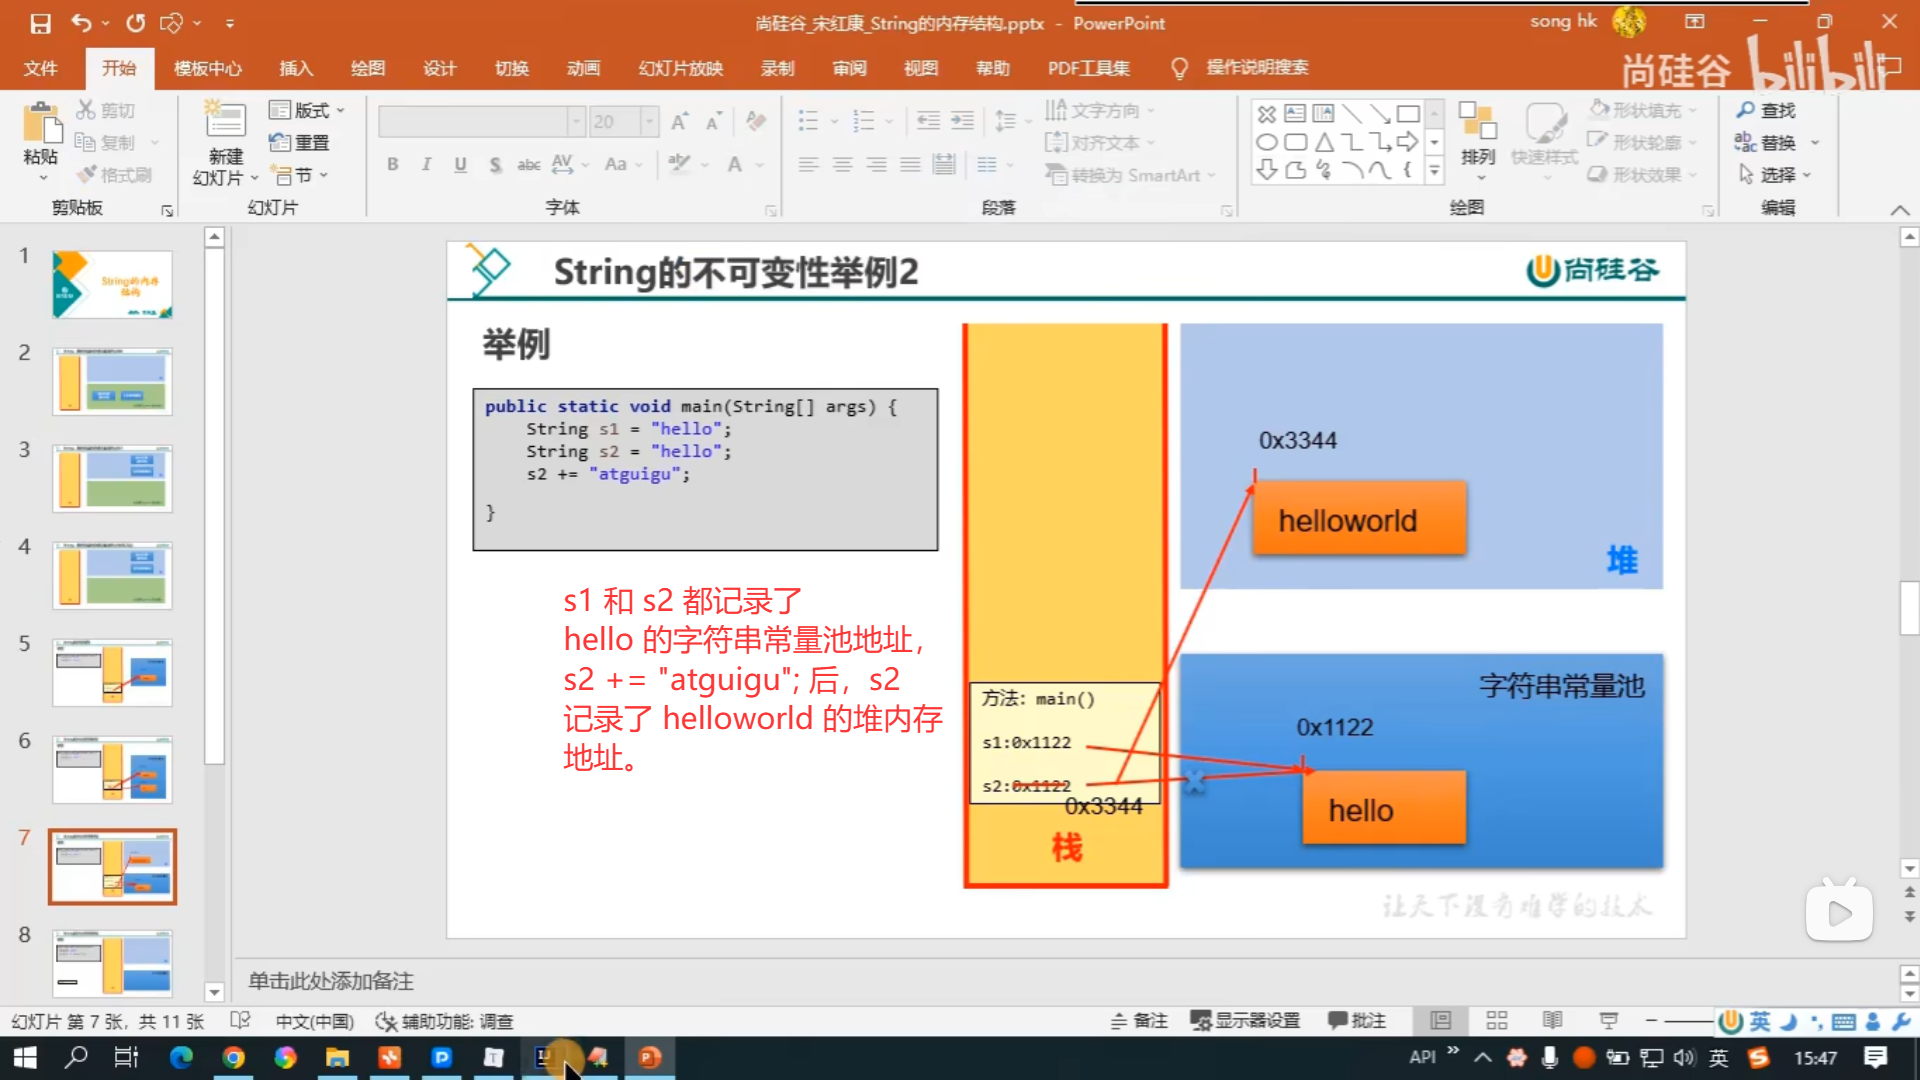Click the Undo arrow icon
1920x1080 pixels.
click(x=81, y=23)
